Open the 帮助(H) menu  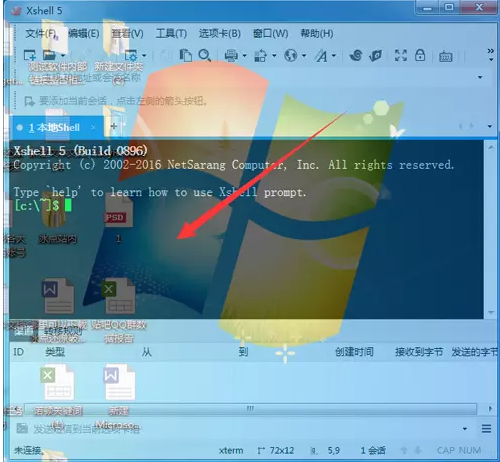click(317, 33)
